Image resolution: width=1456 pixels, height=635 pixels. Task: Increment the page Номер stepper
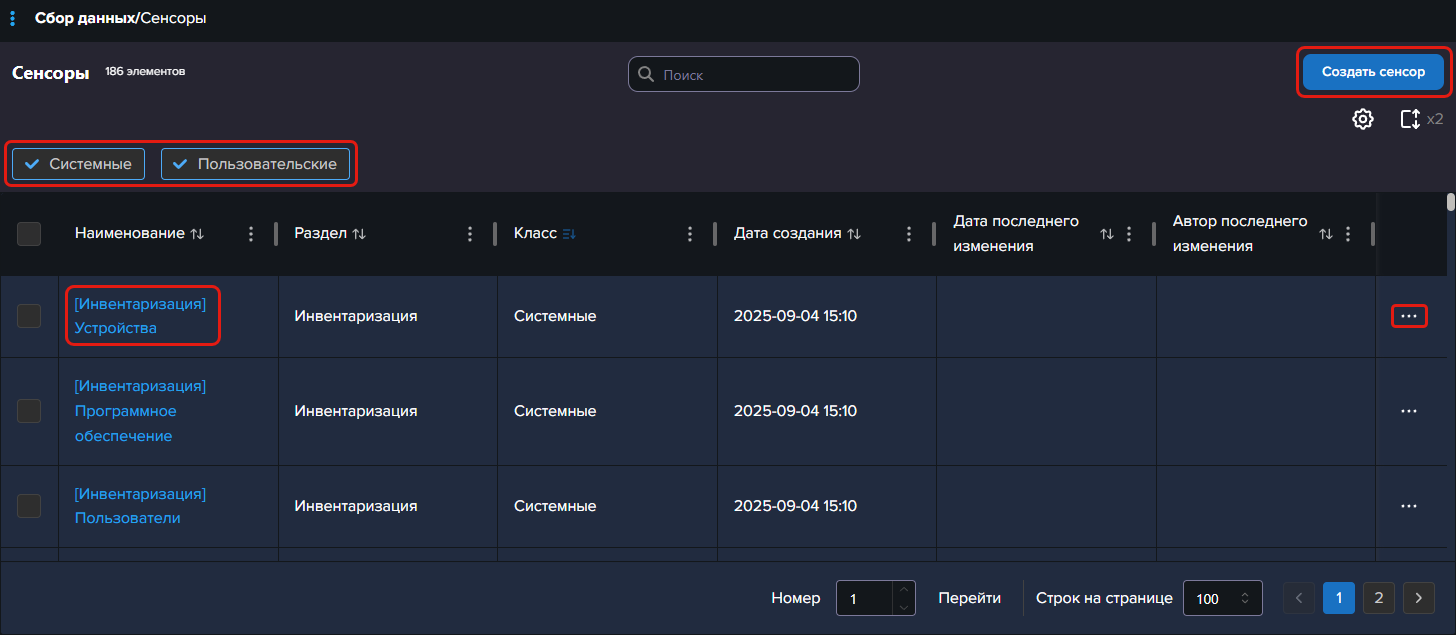pyautogui.click(x=903, y=590)
